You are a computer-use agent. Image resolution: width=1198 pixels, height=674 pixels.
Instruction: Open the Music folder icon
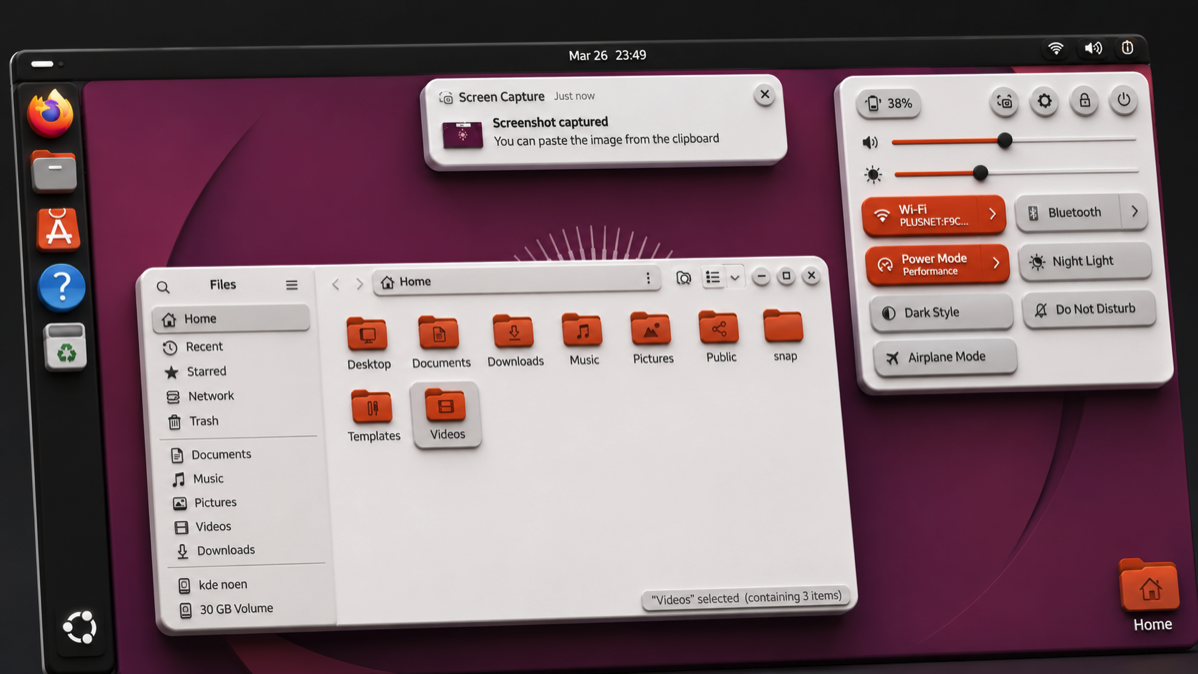click(583, 330)
